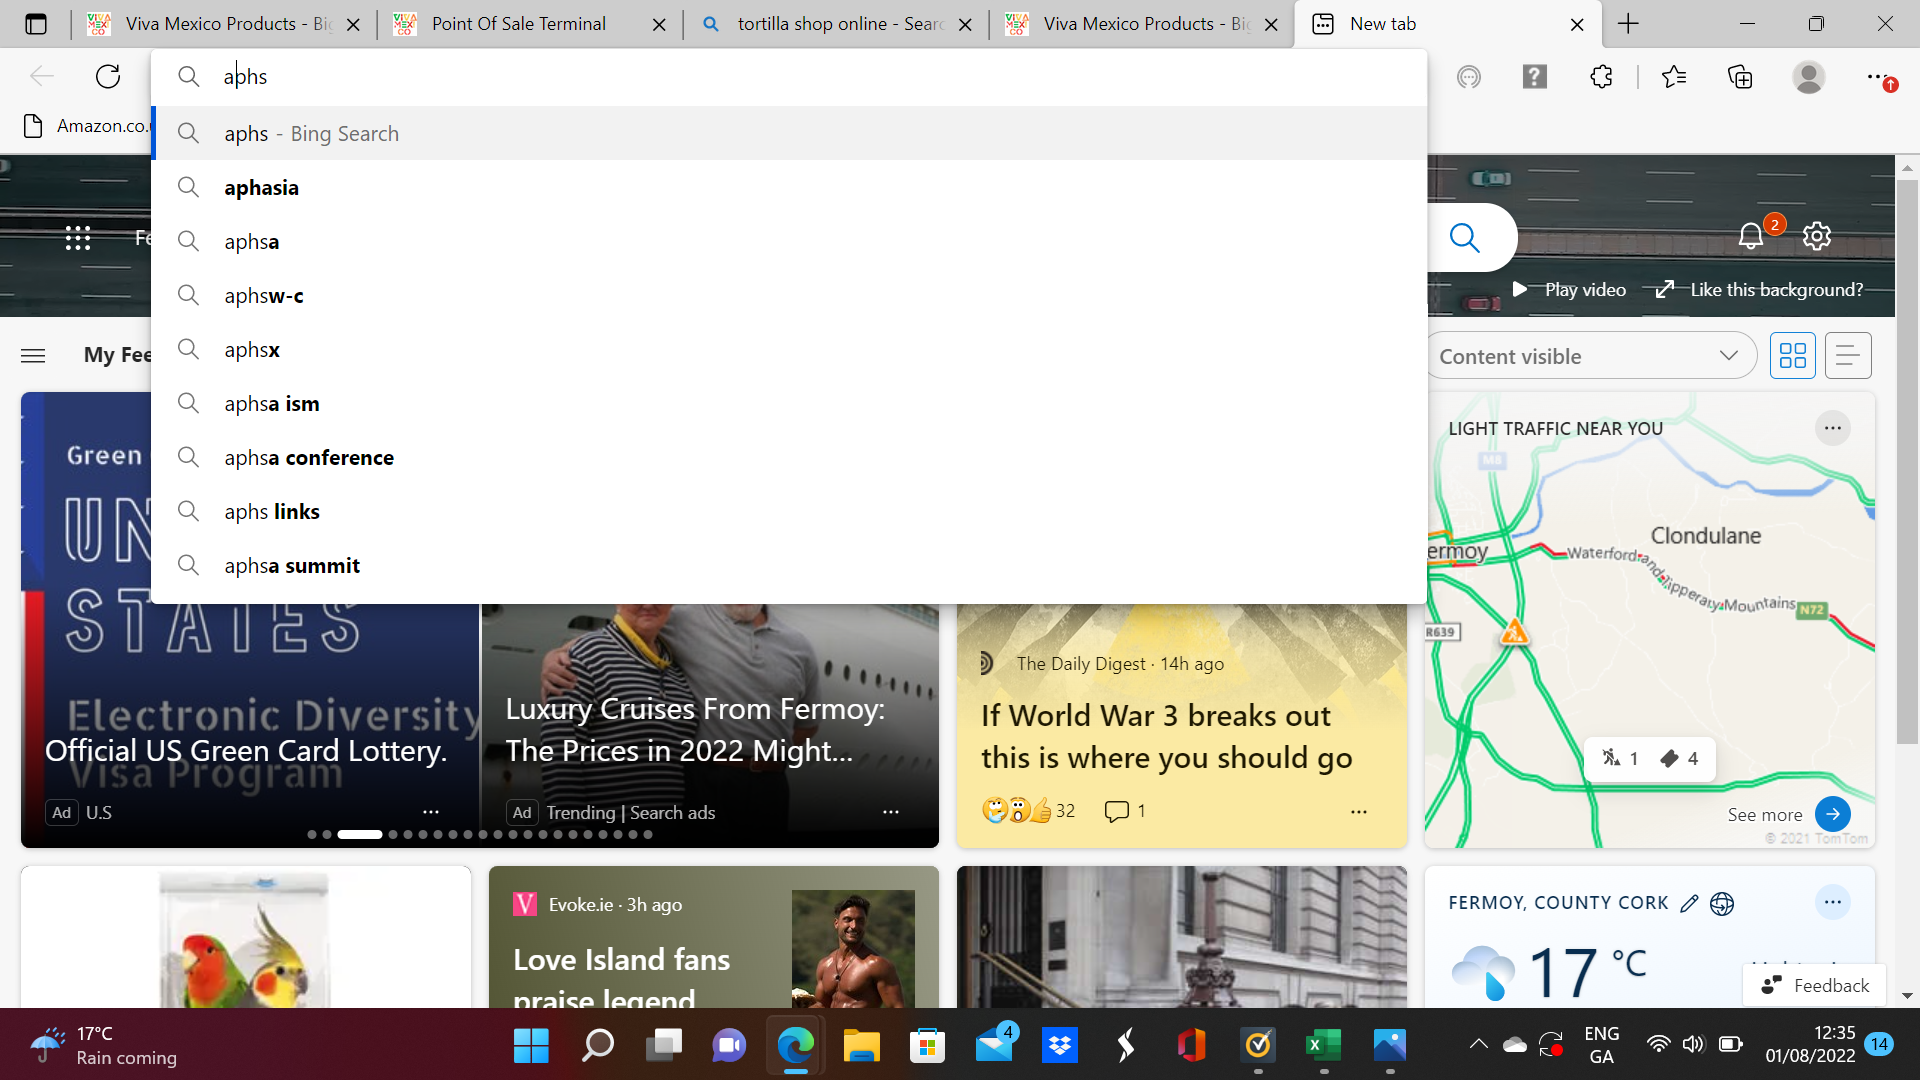Open the Mail app in taskbar
1920x1080 pixels.
pos(994,1046)
